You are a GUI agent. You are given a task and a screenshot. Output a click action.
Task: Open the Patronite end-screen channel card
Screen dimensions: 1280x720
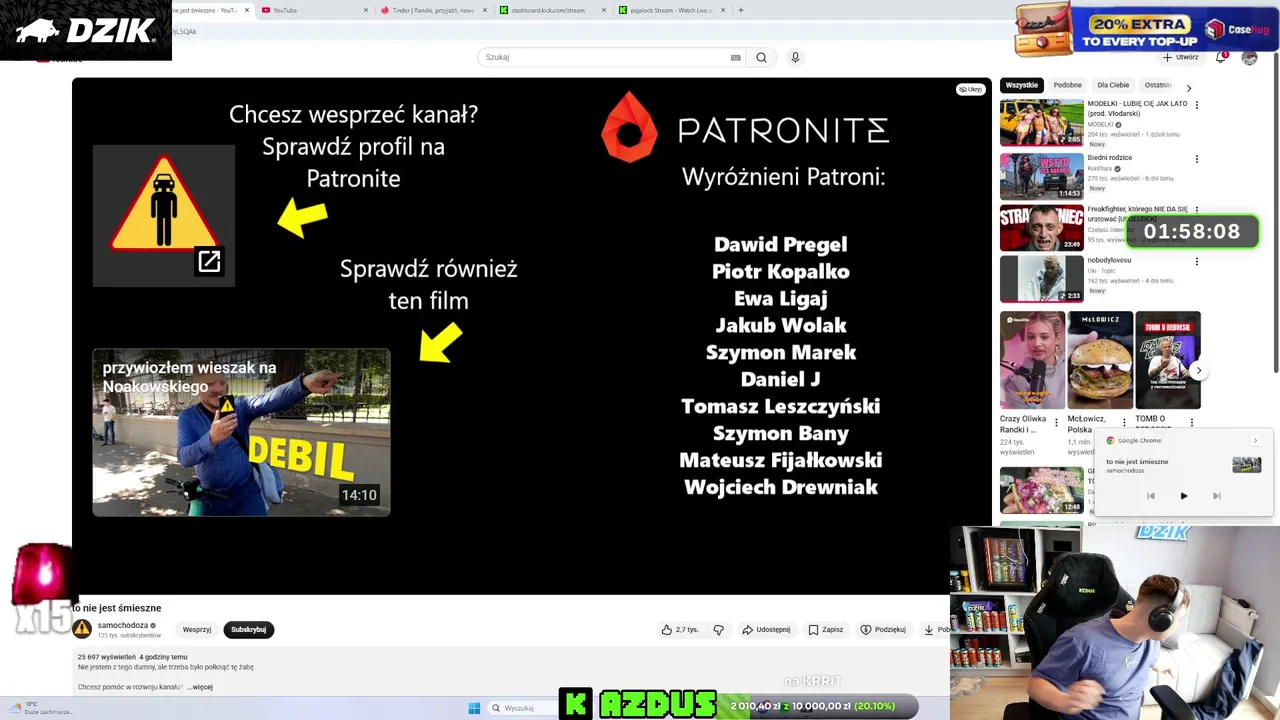click(x=164, y=216)
